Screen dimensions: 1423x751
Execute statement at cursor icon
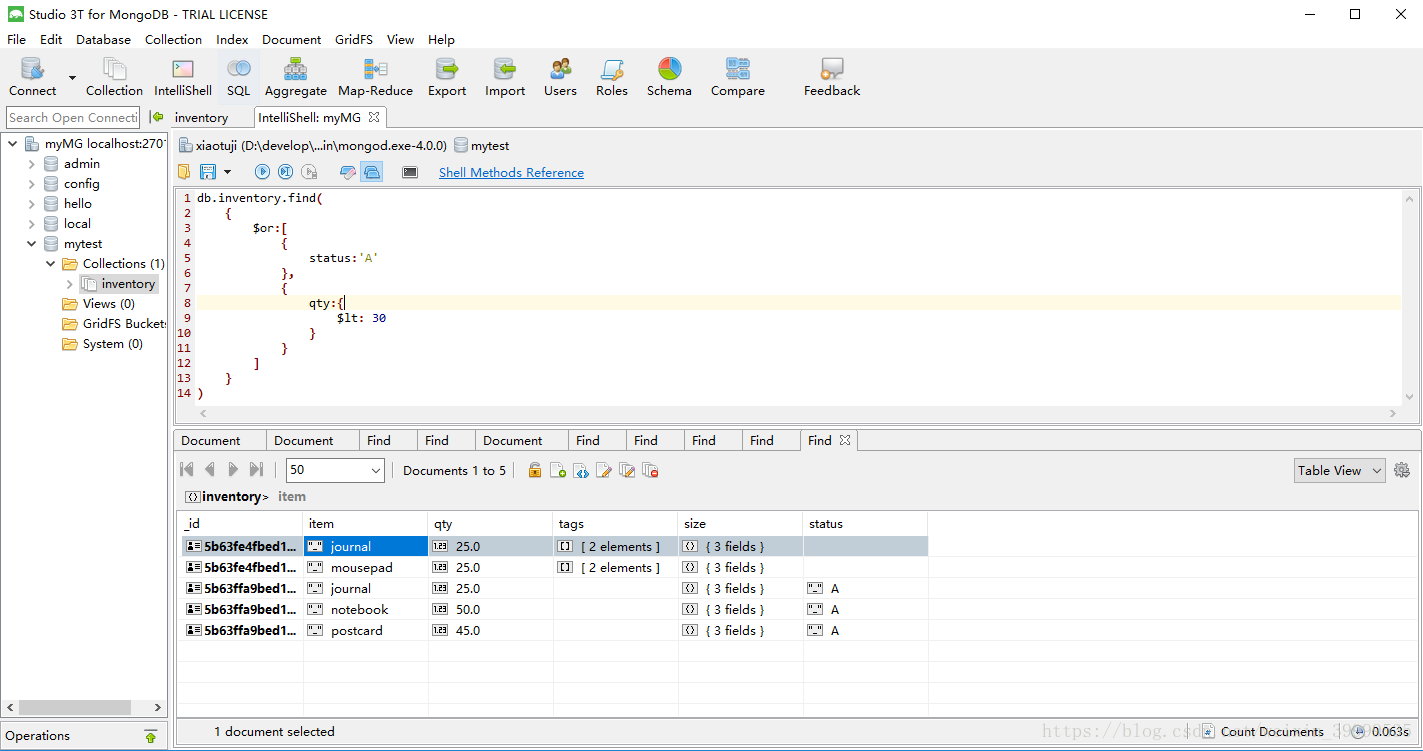click(x=285, y=172)
